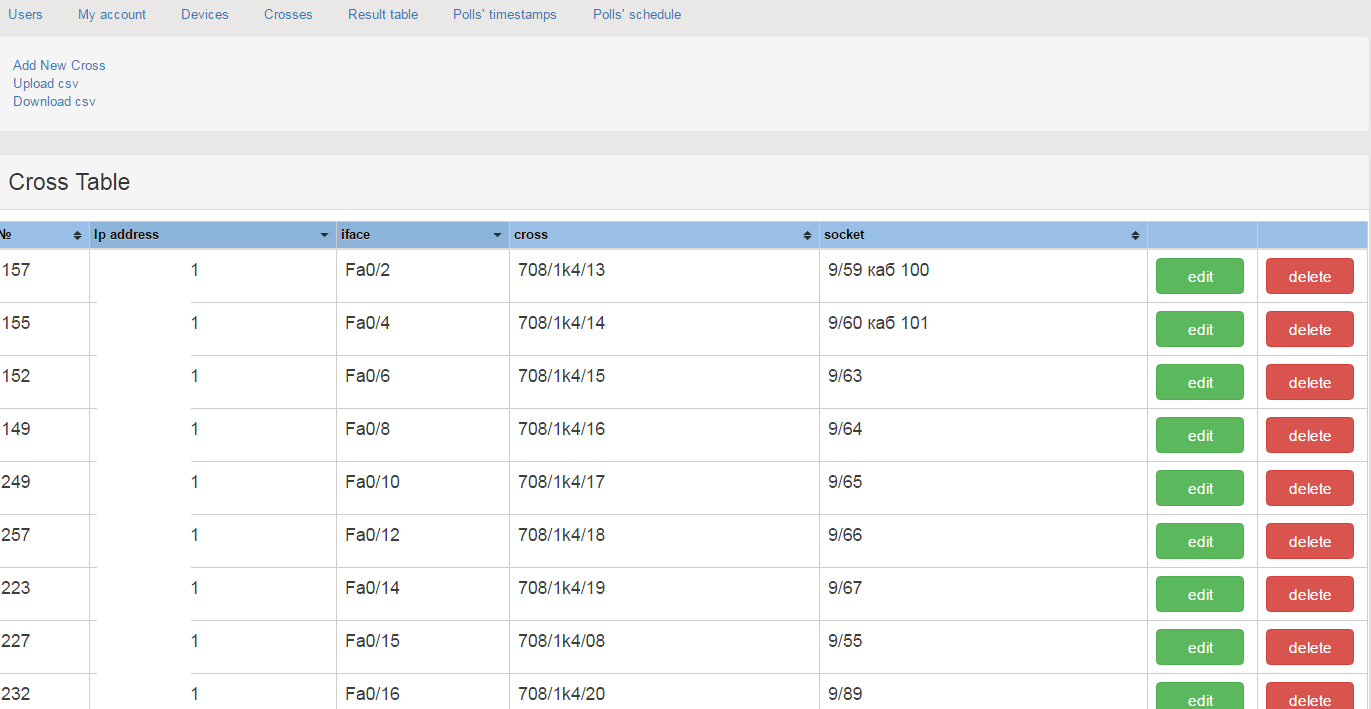
Task: Edit the row with socket 9/65
Action: pos(1200,489)
